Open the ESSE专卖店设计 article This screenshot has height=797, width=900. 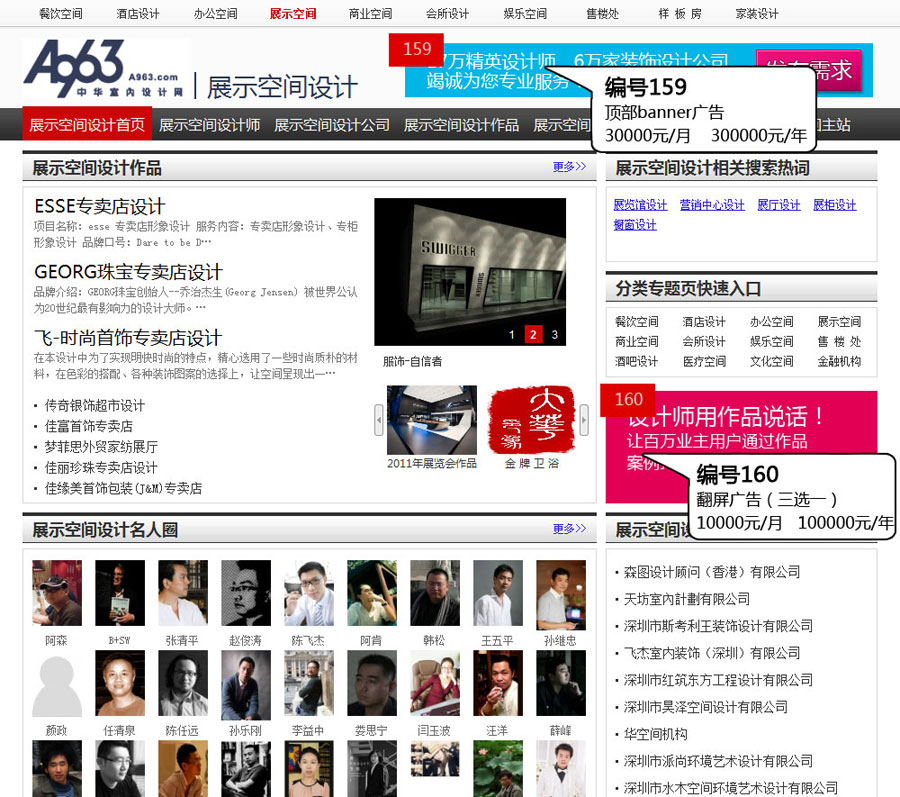100,206
